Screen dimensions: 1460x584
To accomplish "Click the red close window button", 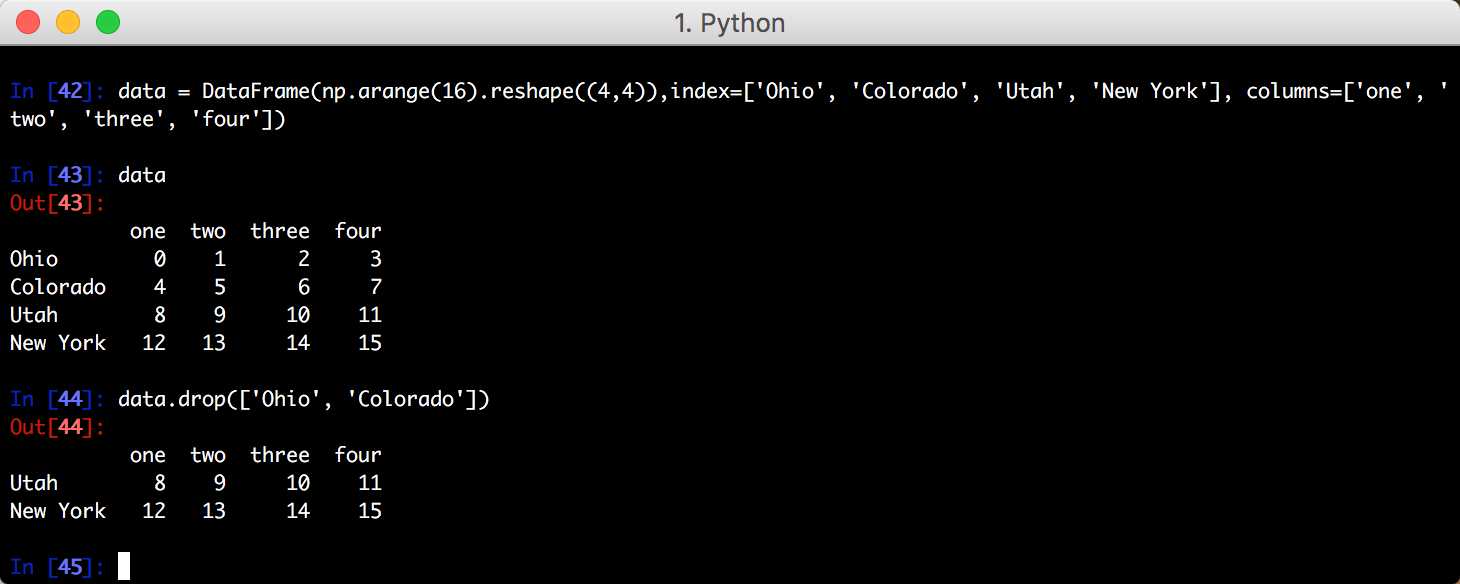I will (x=28, y=22).
